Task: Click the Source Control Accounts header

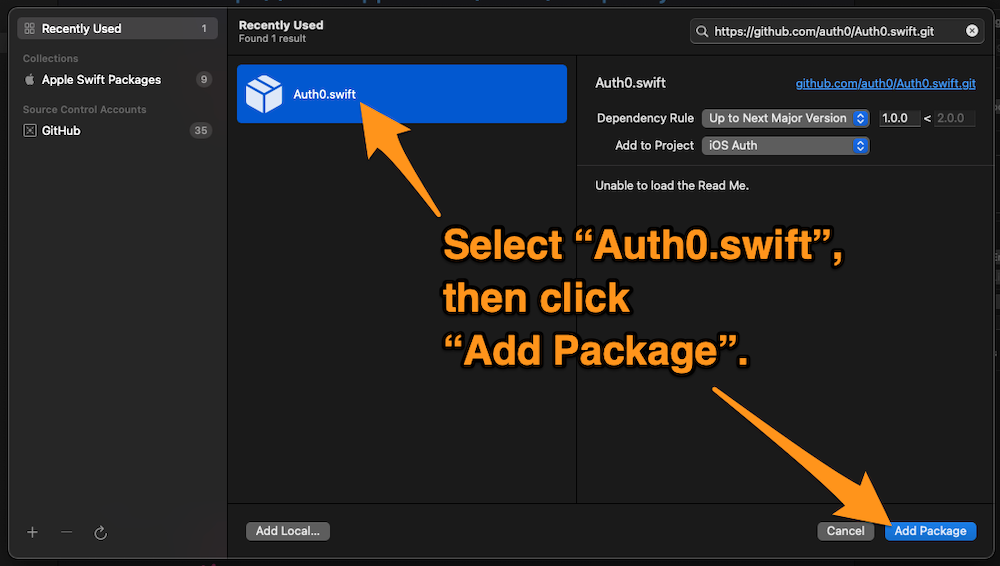Action: (85, 109)
